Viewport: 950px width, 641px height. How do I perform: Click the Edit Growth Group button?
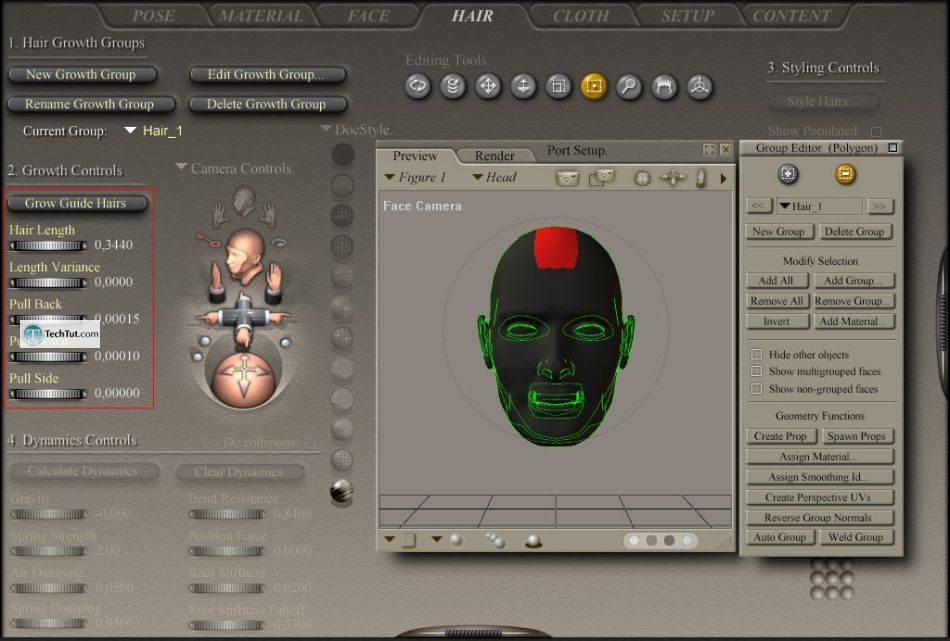[267, 75]
